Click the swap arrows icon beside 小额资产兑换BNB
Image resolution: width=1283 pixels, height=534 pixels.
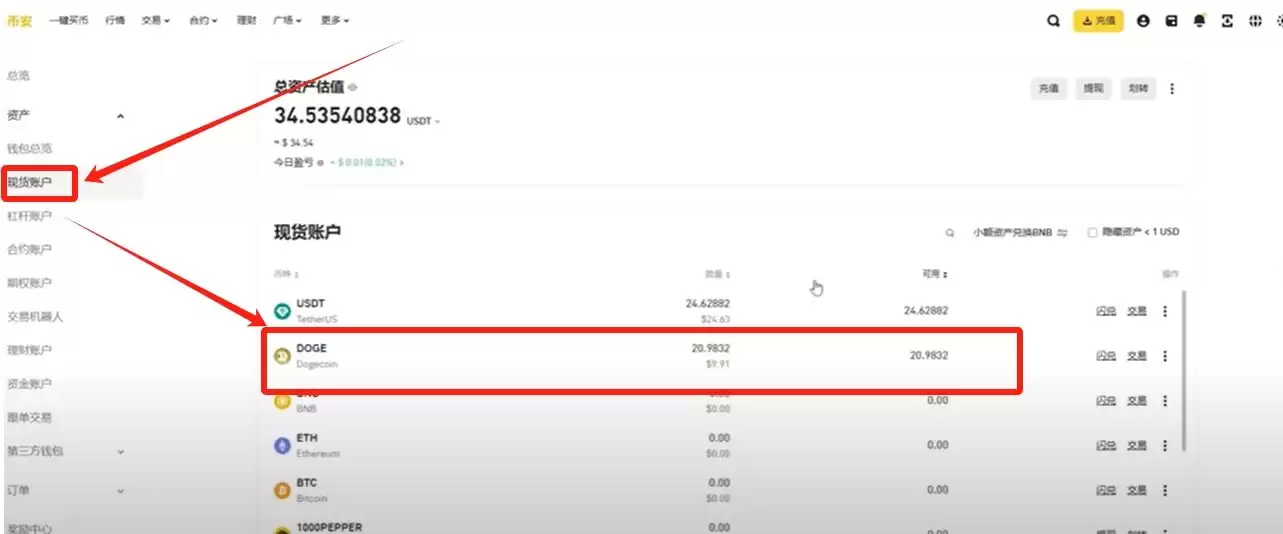(1062, 232)
